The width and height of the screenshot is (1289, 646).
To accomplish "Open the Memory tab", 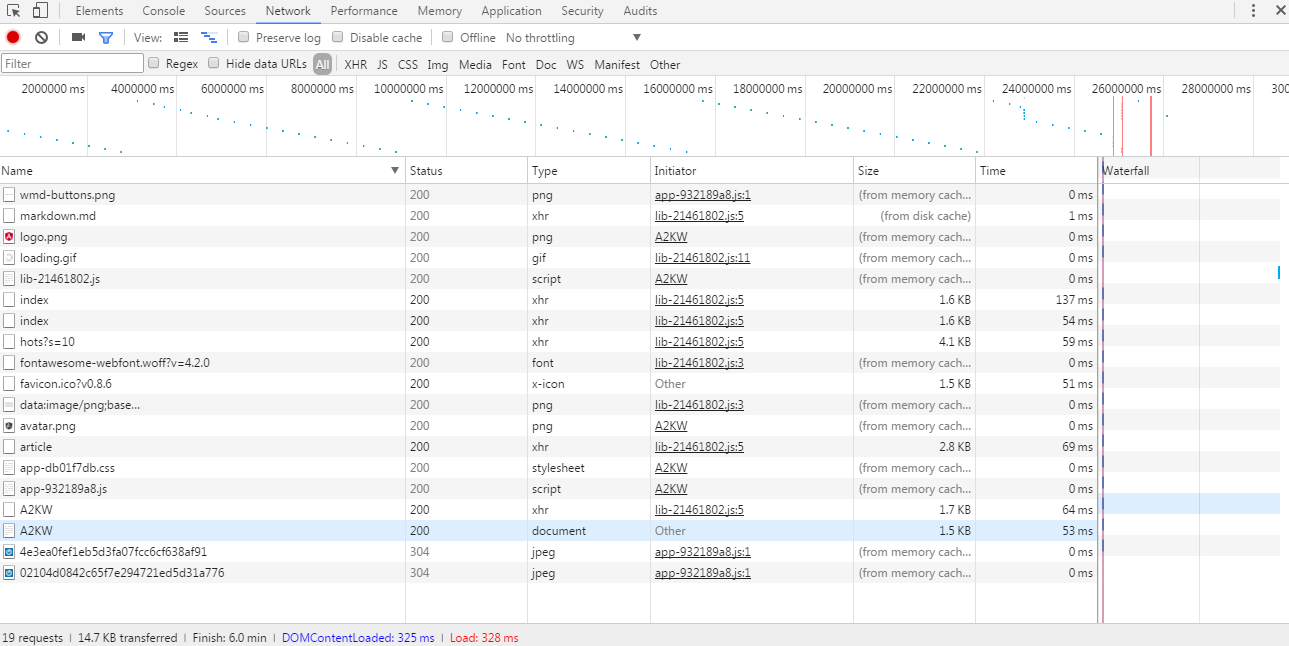I will [440, 11].
